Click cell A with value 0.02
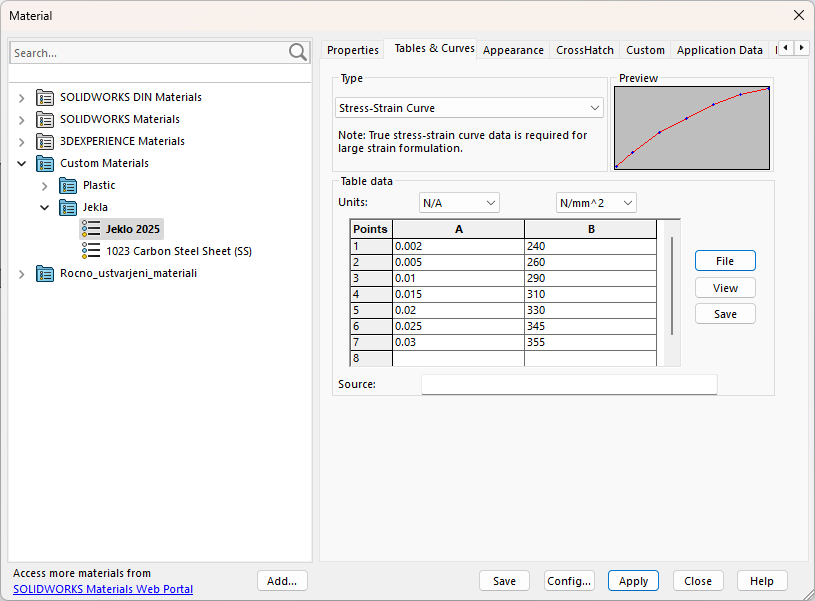Screen dimensions: 815x601 (x=458, y=310)
